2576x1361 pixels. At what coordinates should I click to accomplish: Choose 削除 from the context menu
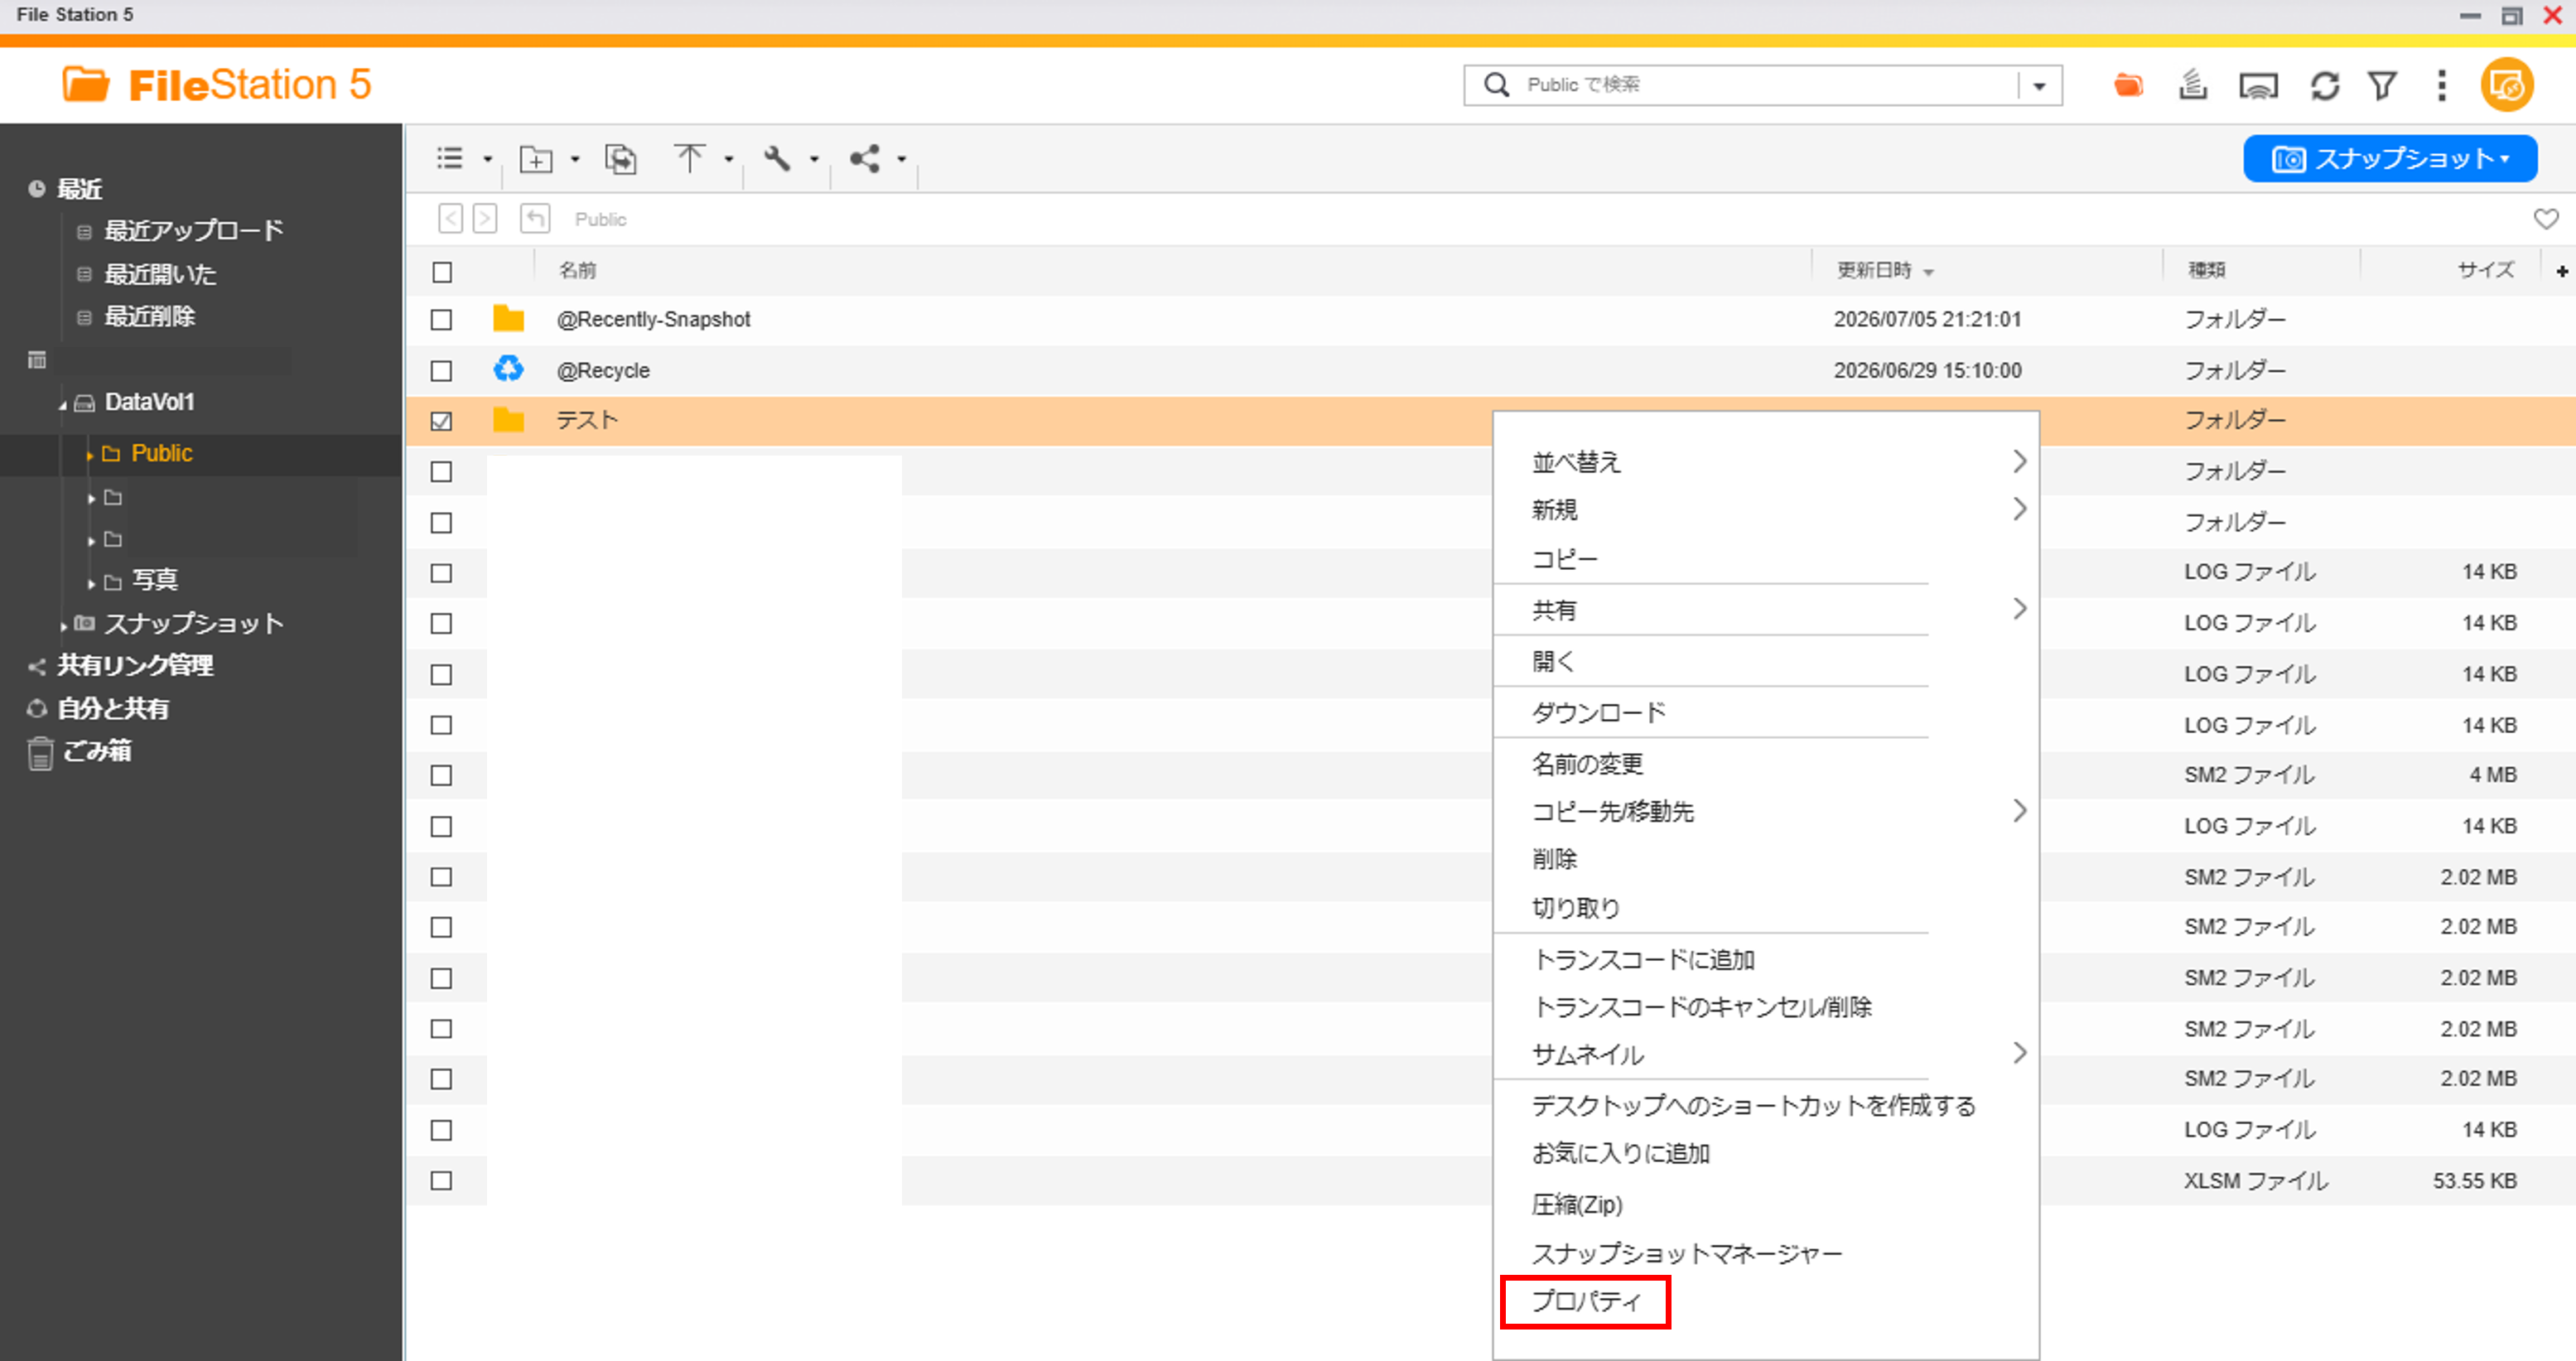tap(1554, 859)
